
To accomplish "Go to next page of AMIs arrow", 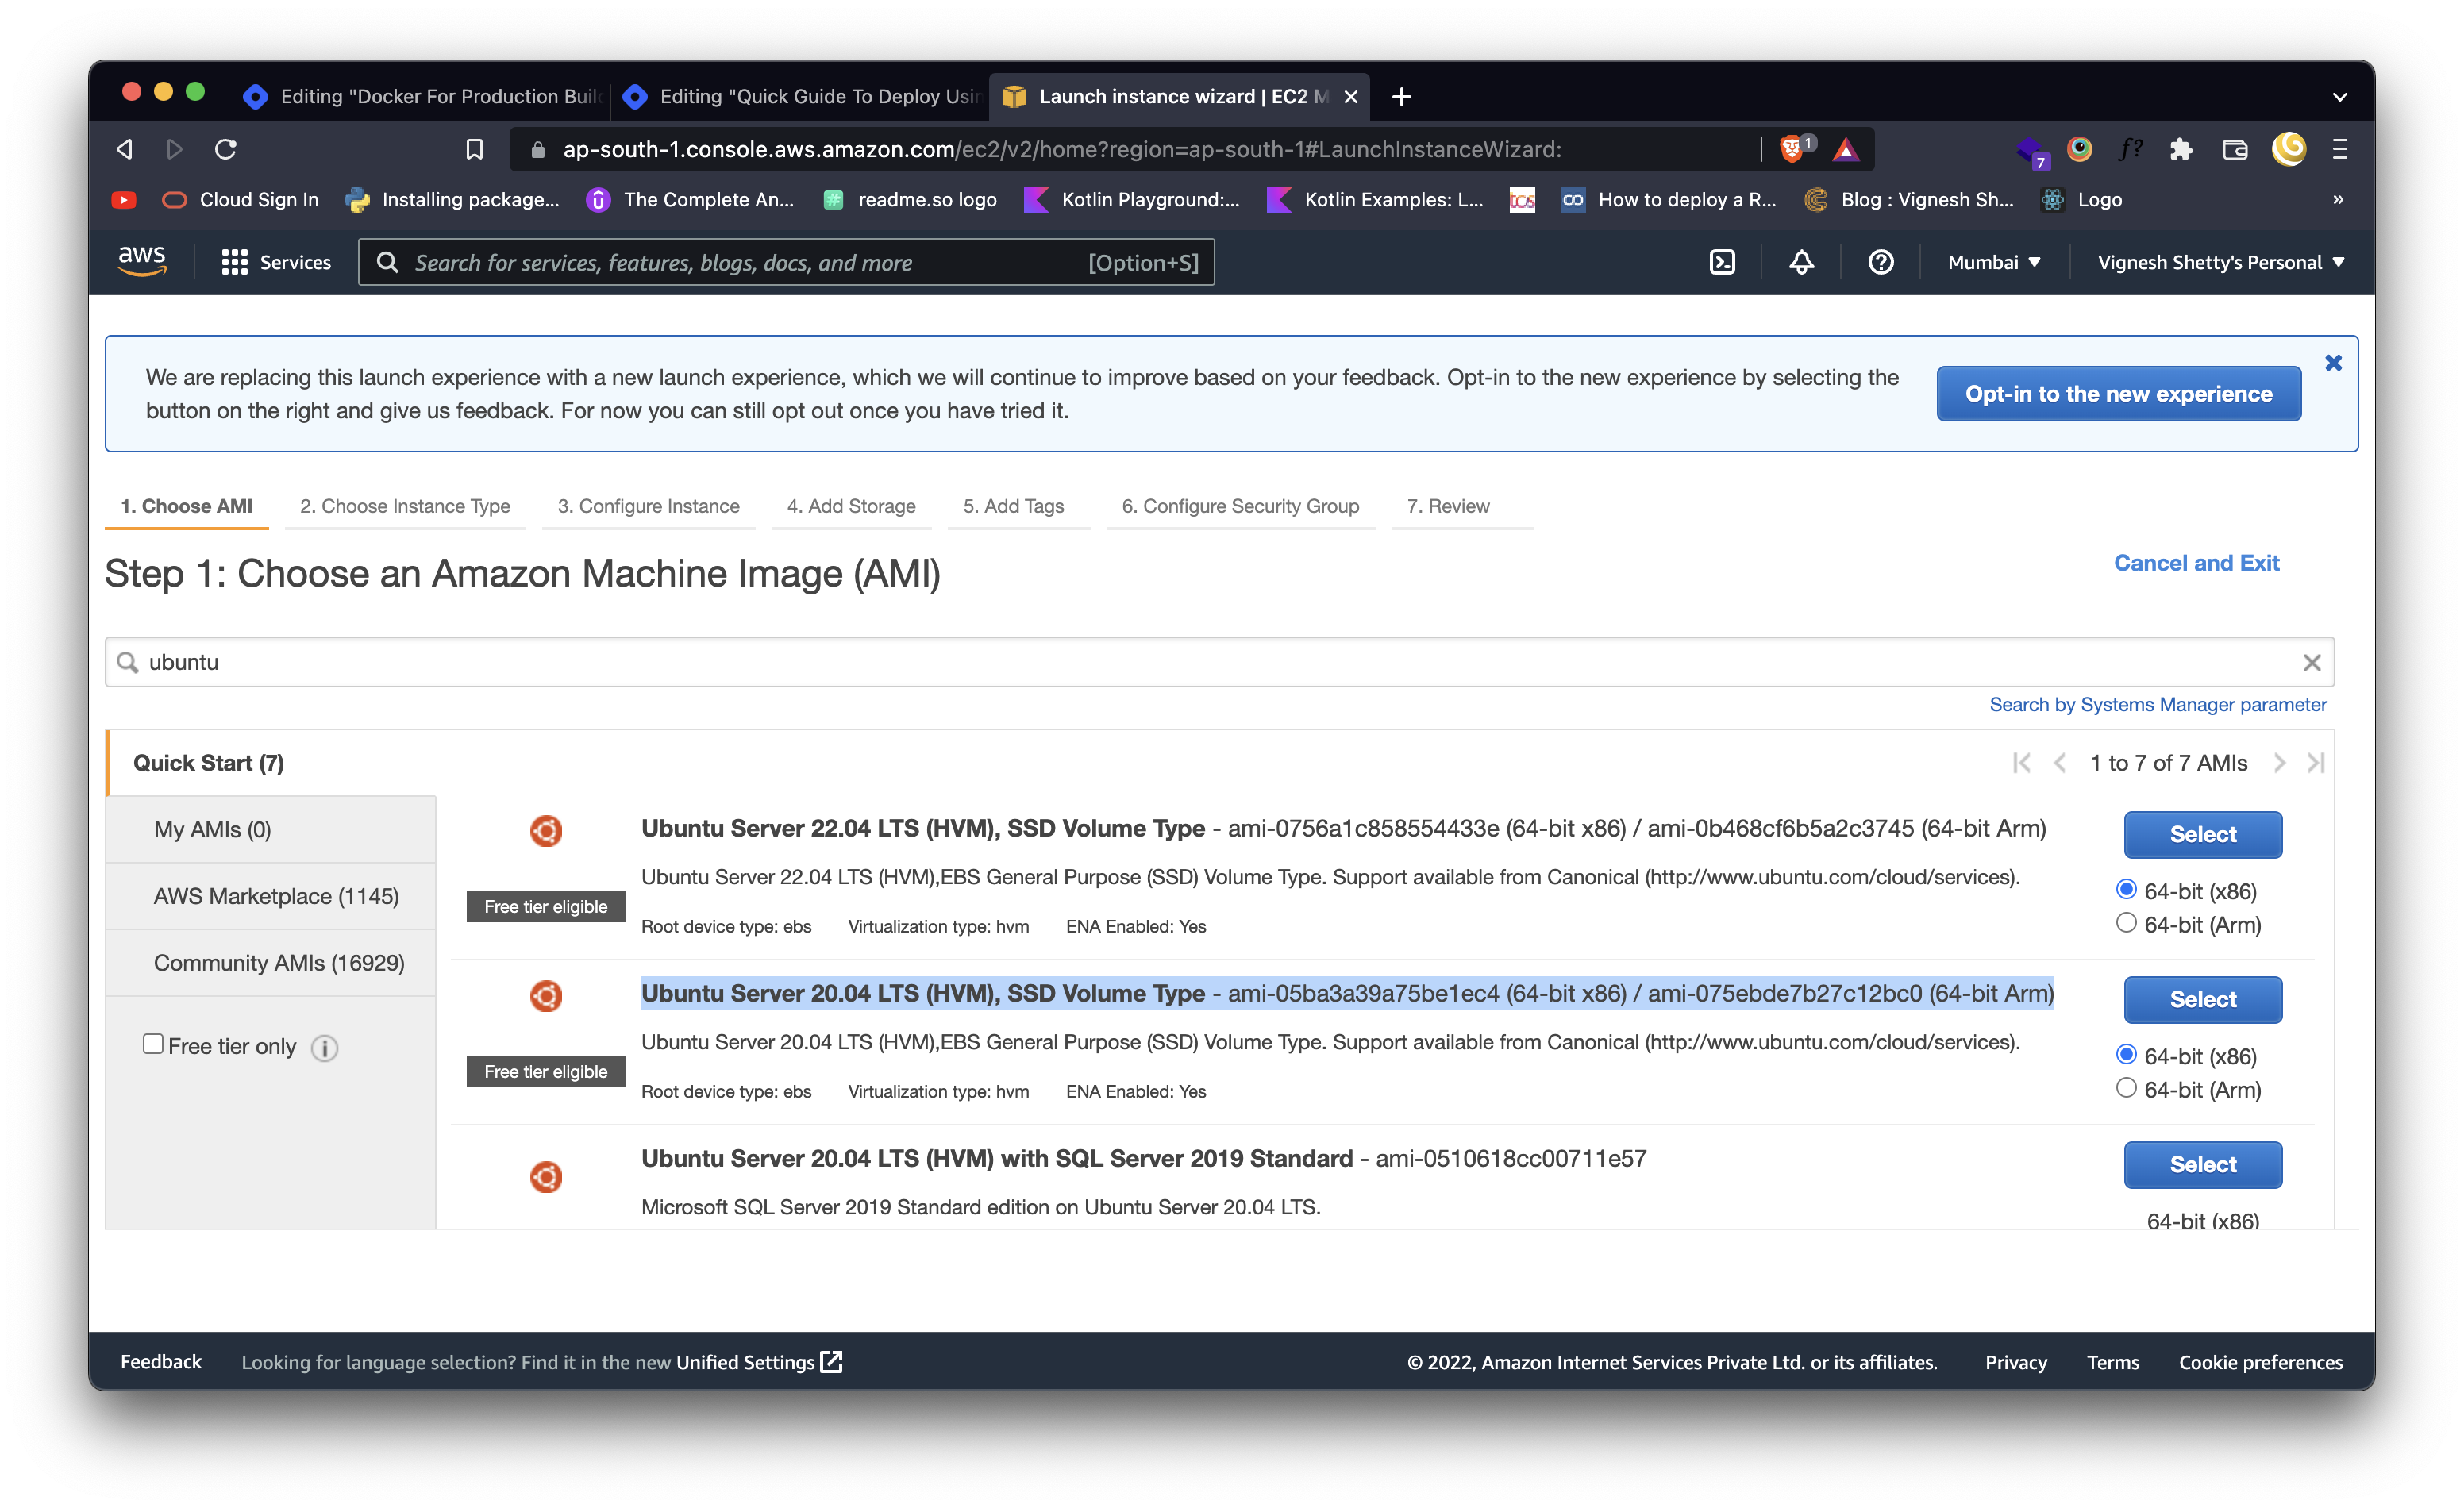I will click(x=2279, y=763).
